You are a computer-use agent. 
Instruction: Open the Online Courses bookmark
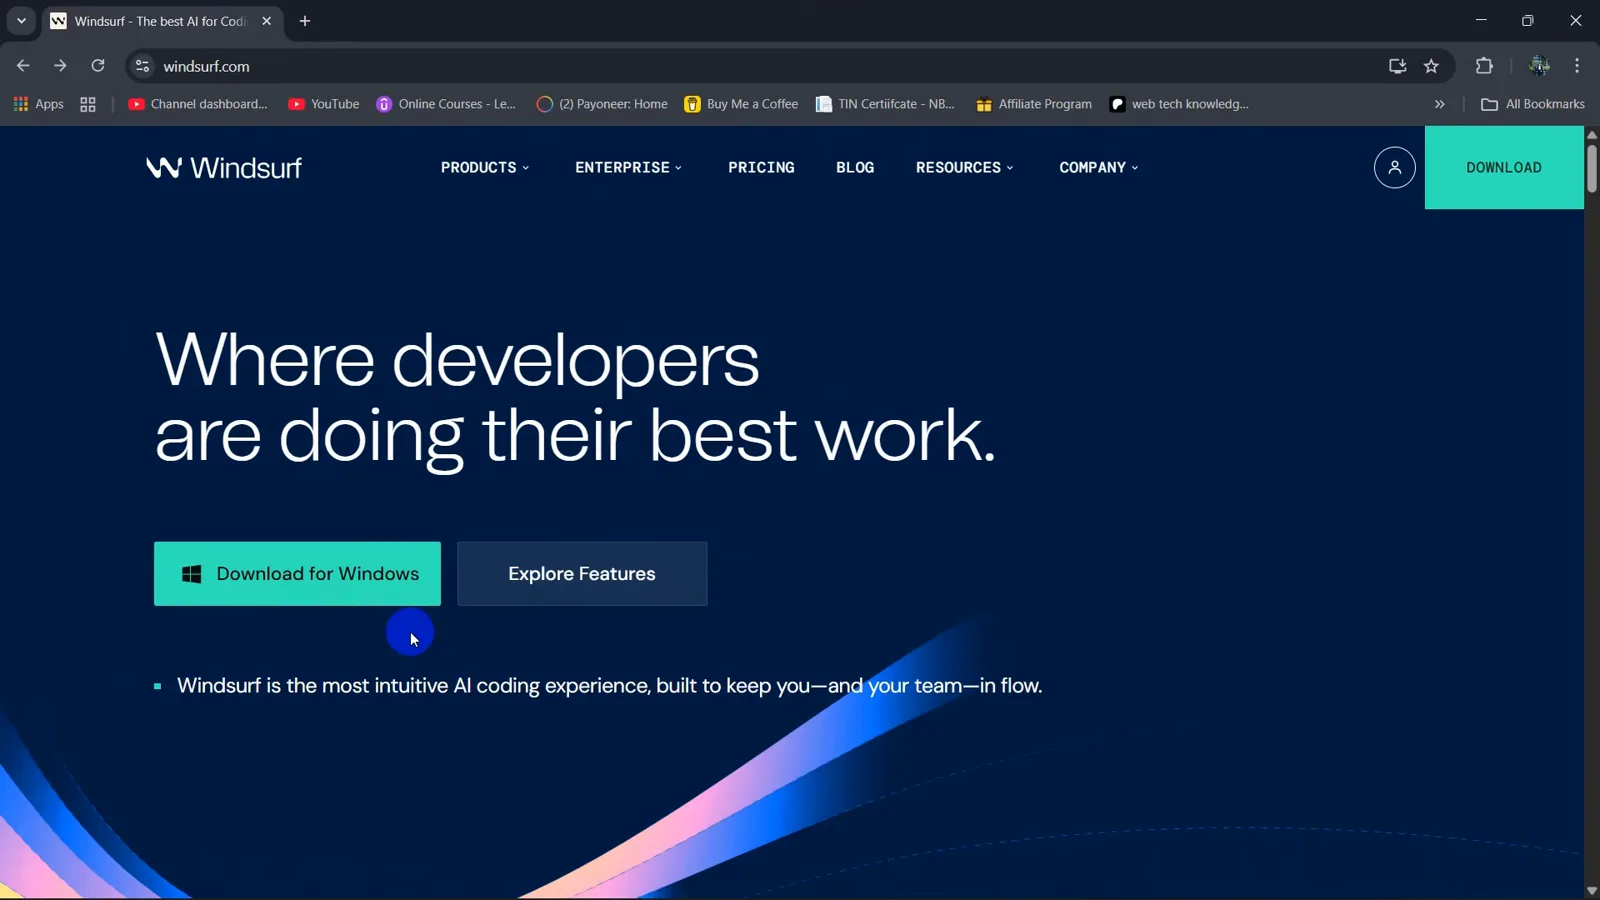446,104
